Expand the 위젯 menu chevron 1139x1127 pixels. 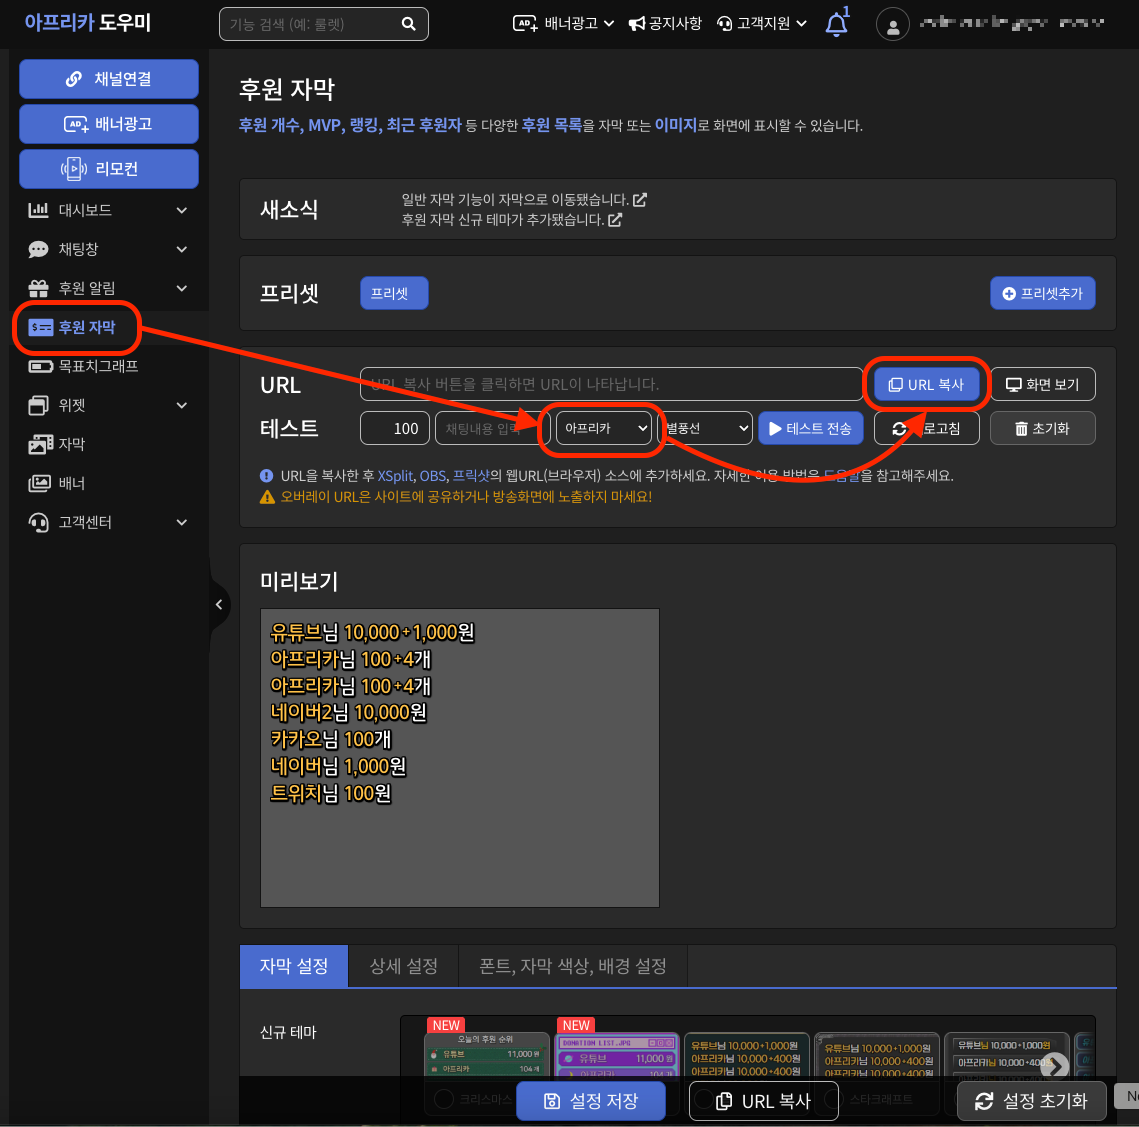[182, 405]
